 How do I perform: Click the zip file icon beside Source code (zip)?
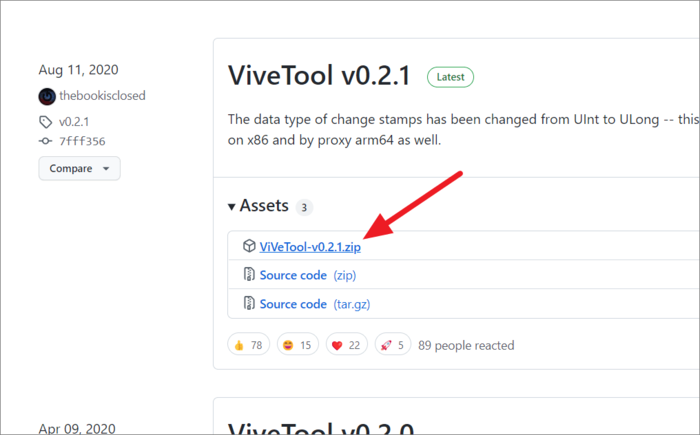(249, 274)
